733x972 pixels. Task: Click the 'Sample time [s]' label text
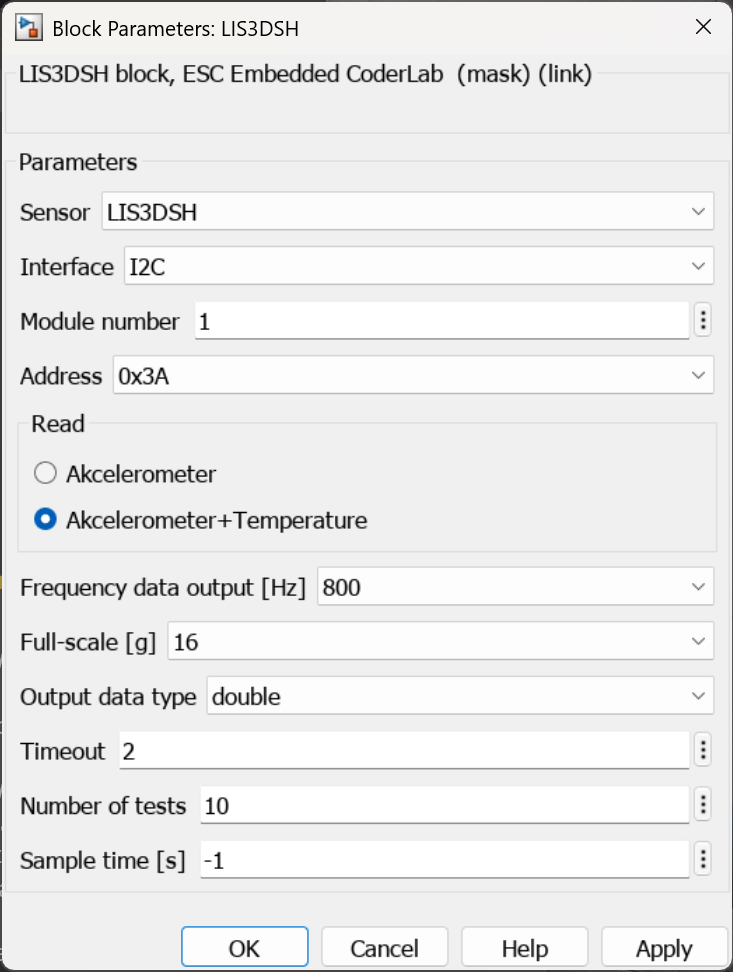point(103,860)
